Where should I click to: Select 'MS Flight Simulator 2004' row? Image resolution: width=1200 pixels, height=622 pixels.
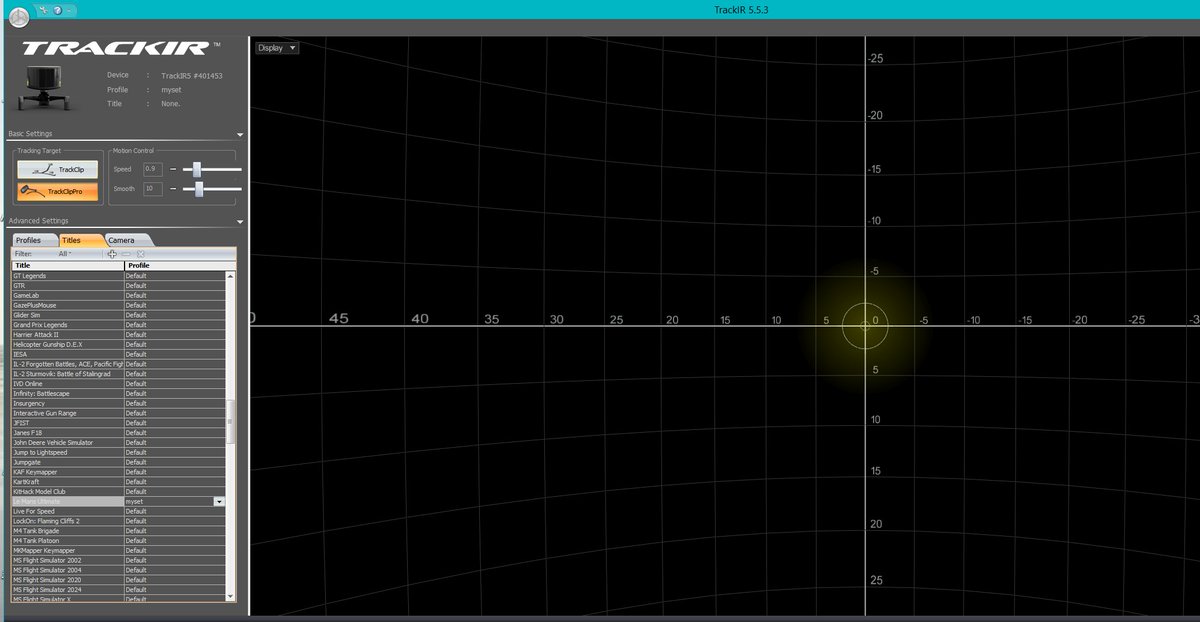pos(119,570)
